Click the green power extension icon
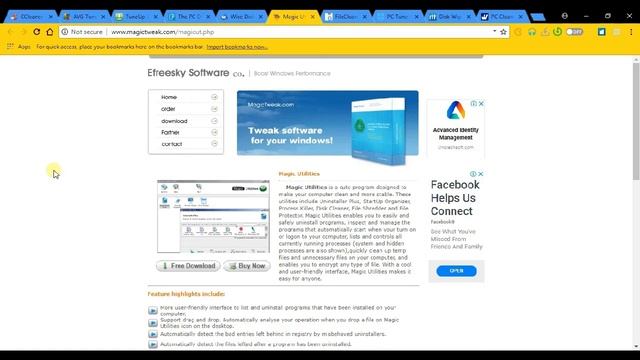Image resolution: width=640 pixels, height=360 pixels. (x=558, y=32)
